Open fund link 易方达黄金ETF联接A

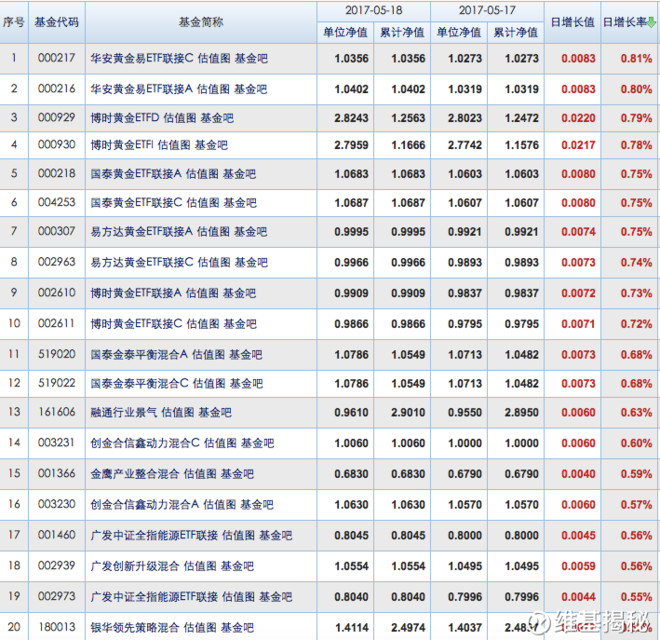point(141,231)
